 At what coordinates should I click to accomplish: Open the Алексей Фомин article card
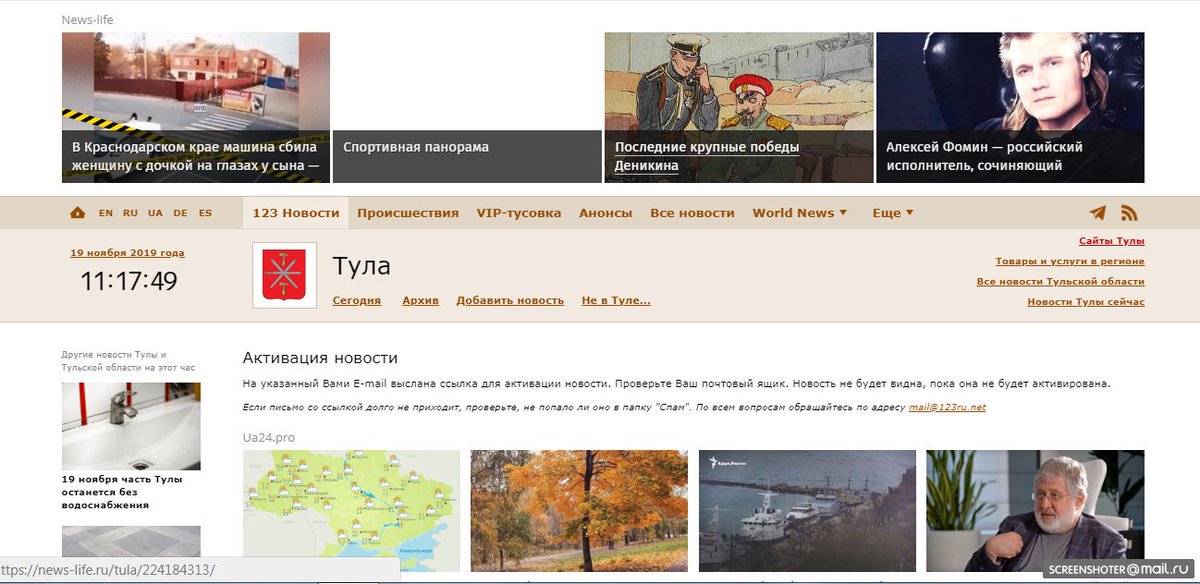(1011, 107)
